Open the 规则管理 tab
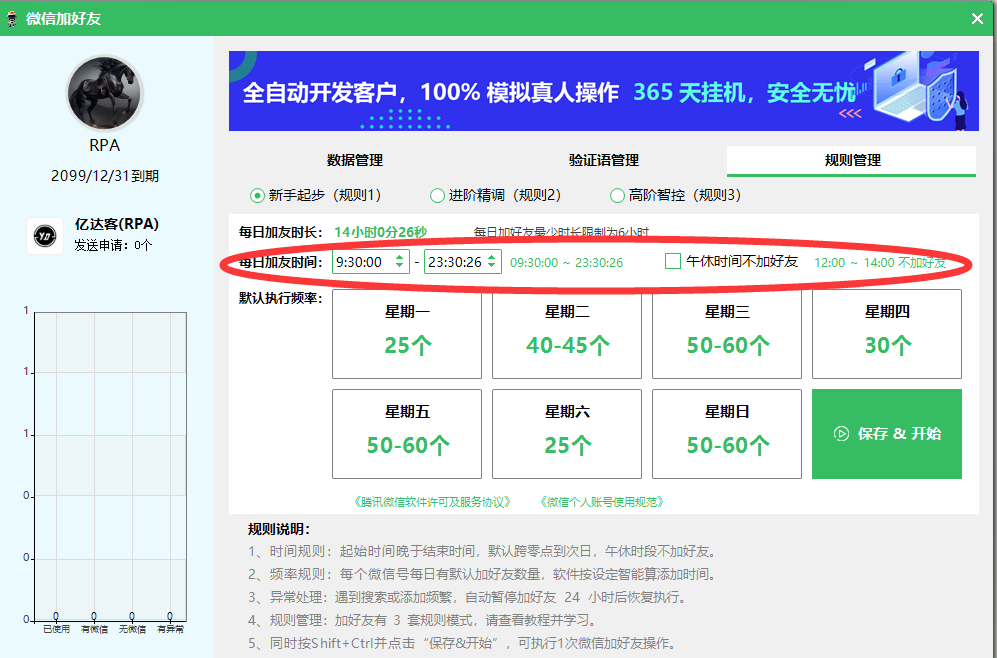Screen dimensions: 997x658 (852, 160)
